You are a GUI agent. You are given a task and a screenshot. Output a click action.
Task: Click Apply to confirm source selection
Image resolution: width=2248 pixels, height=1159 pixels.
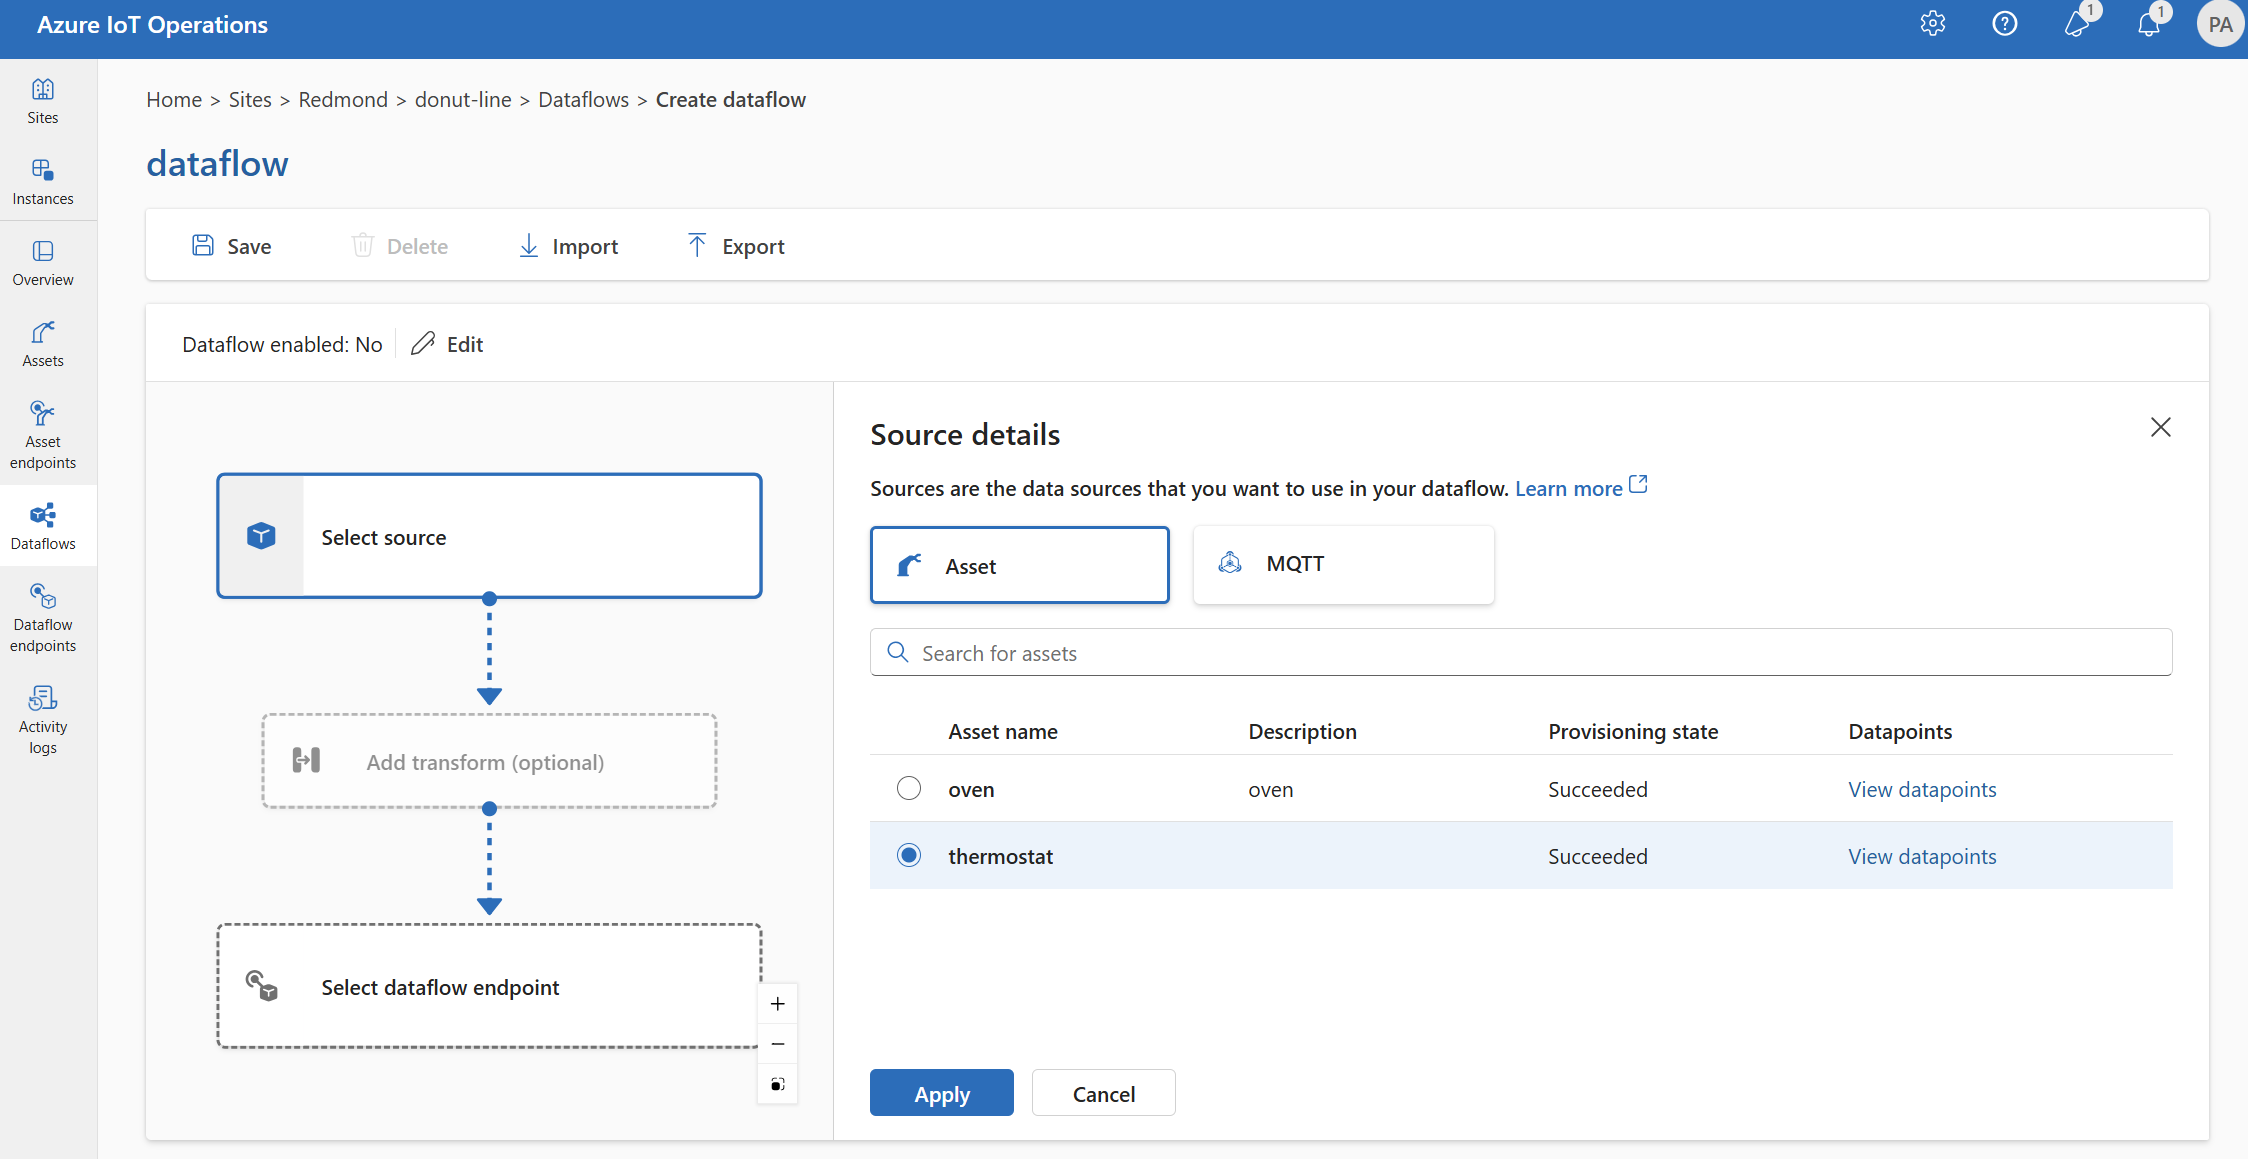tap(941, 1092)
